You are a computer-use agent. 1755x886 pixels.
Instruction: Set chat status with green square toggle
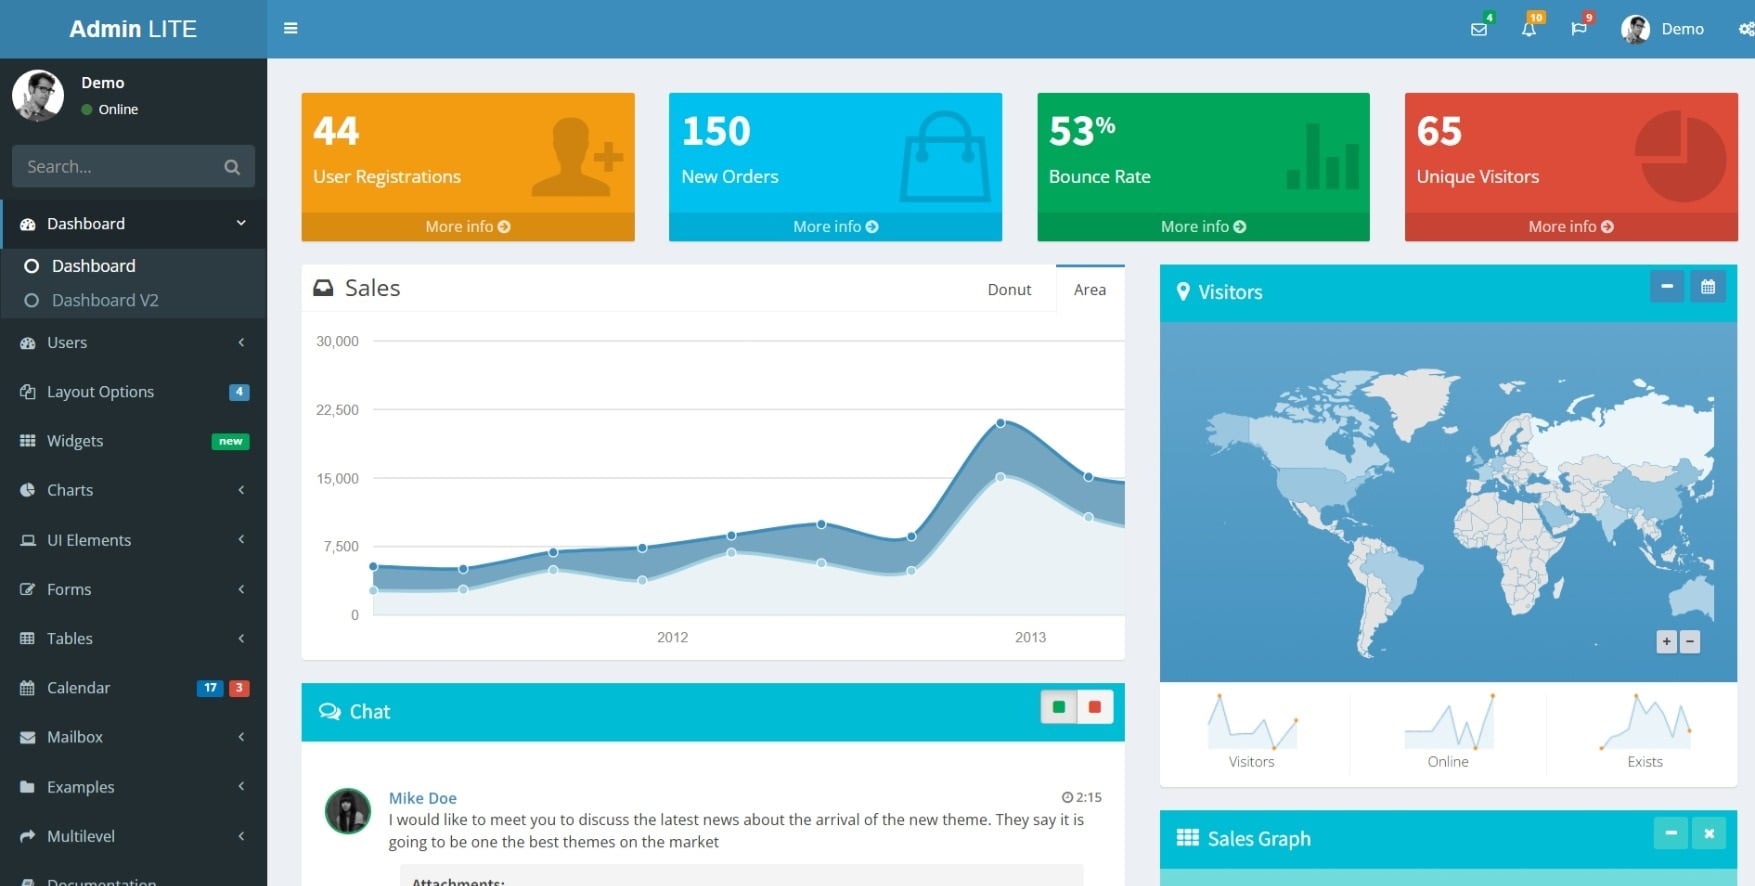click(x=1058, y=707)
